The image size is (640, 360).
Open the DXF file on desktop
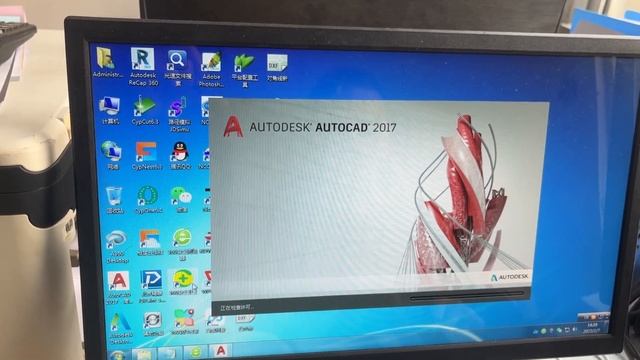pyautogui.click(x=277, y=68)
